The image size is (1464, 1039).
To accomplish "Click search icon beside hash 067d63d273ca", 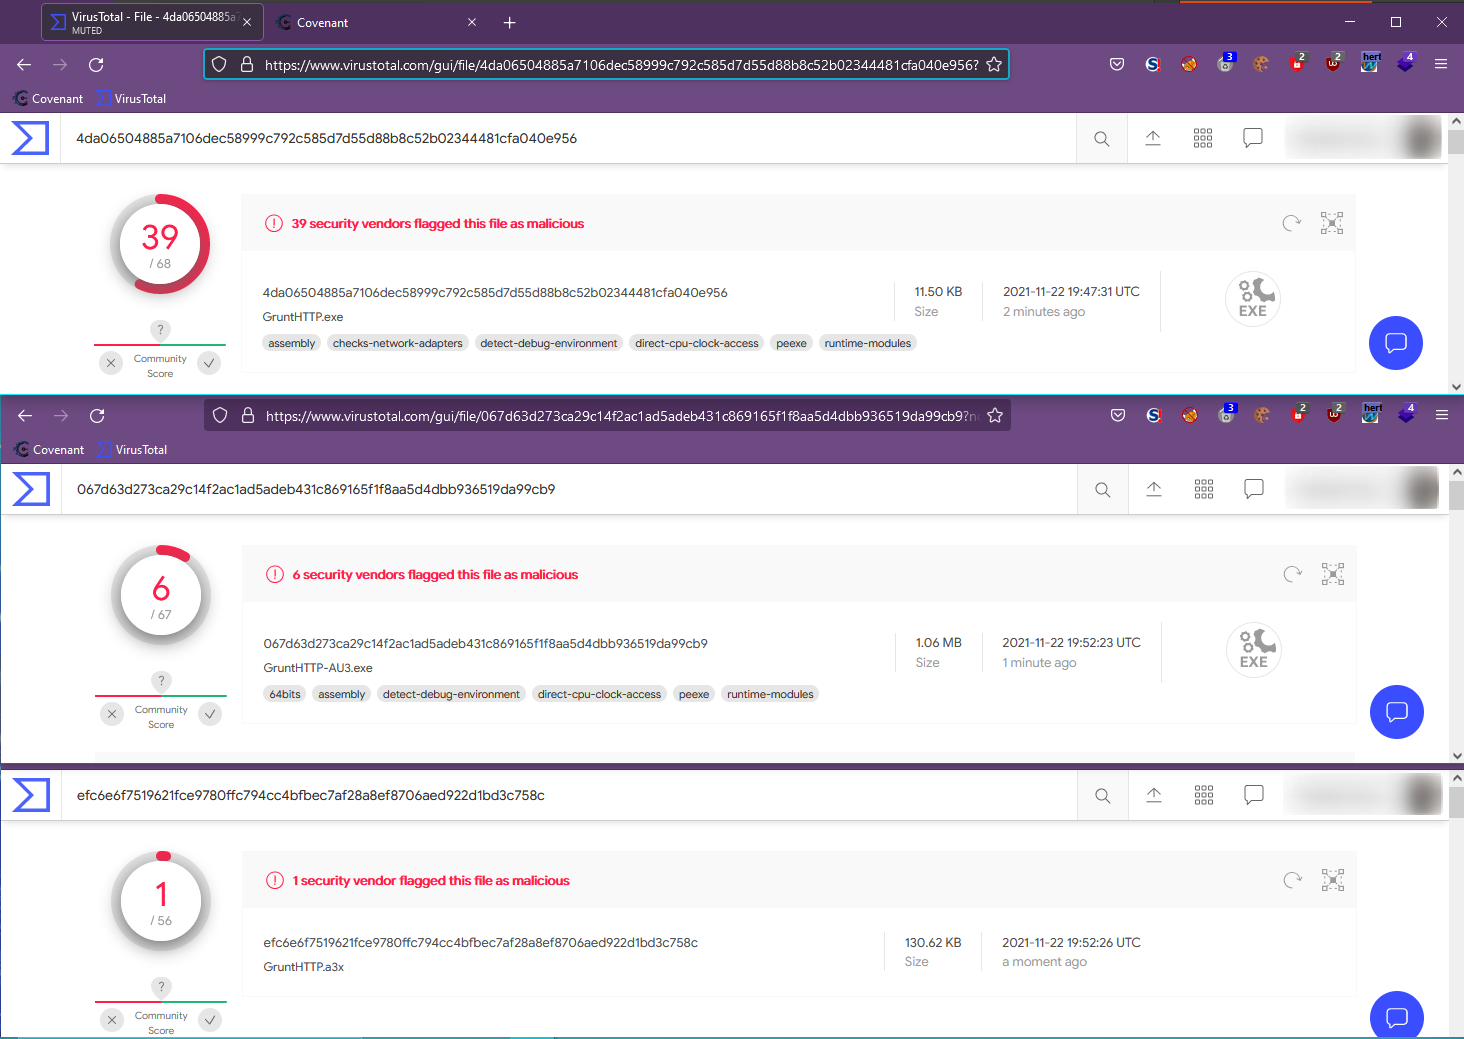I will click(x=1103, y=489).
